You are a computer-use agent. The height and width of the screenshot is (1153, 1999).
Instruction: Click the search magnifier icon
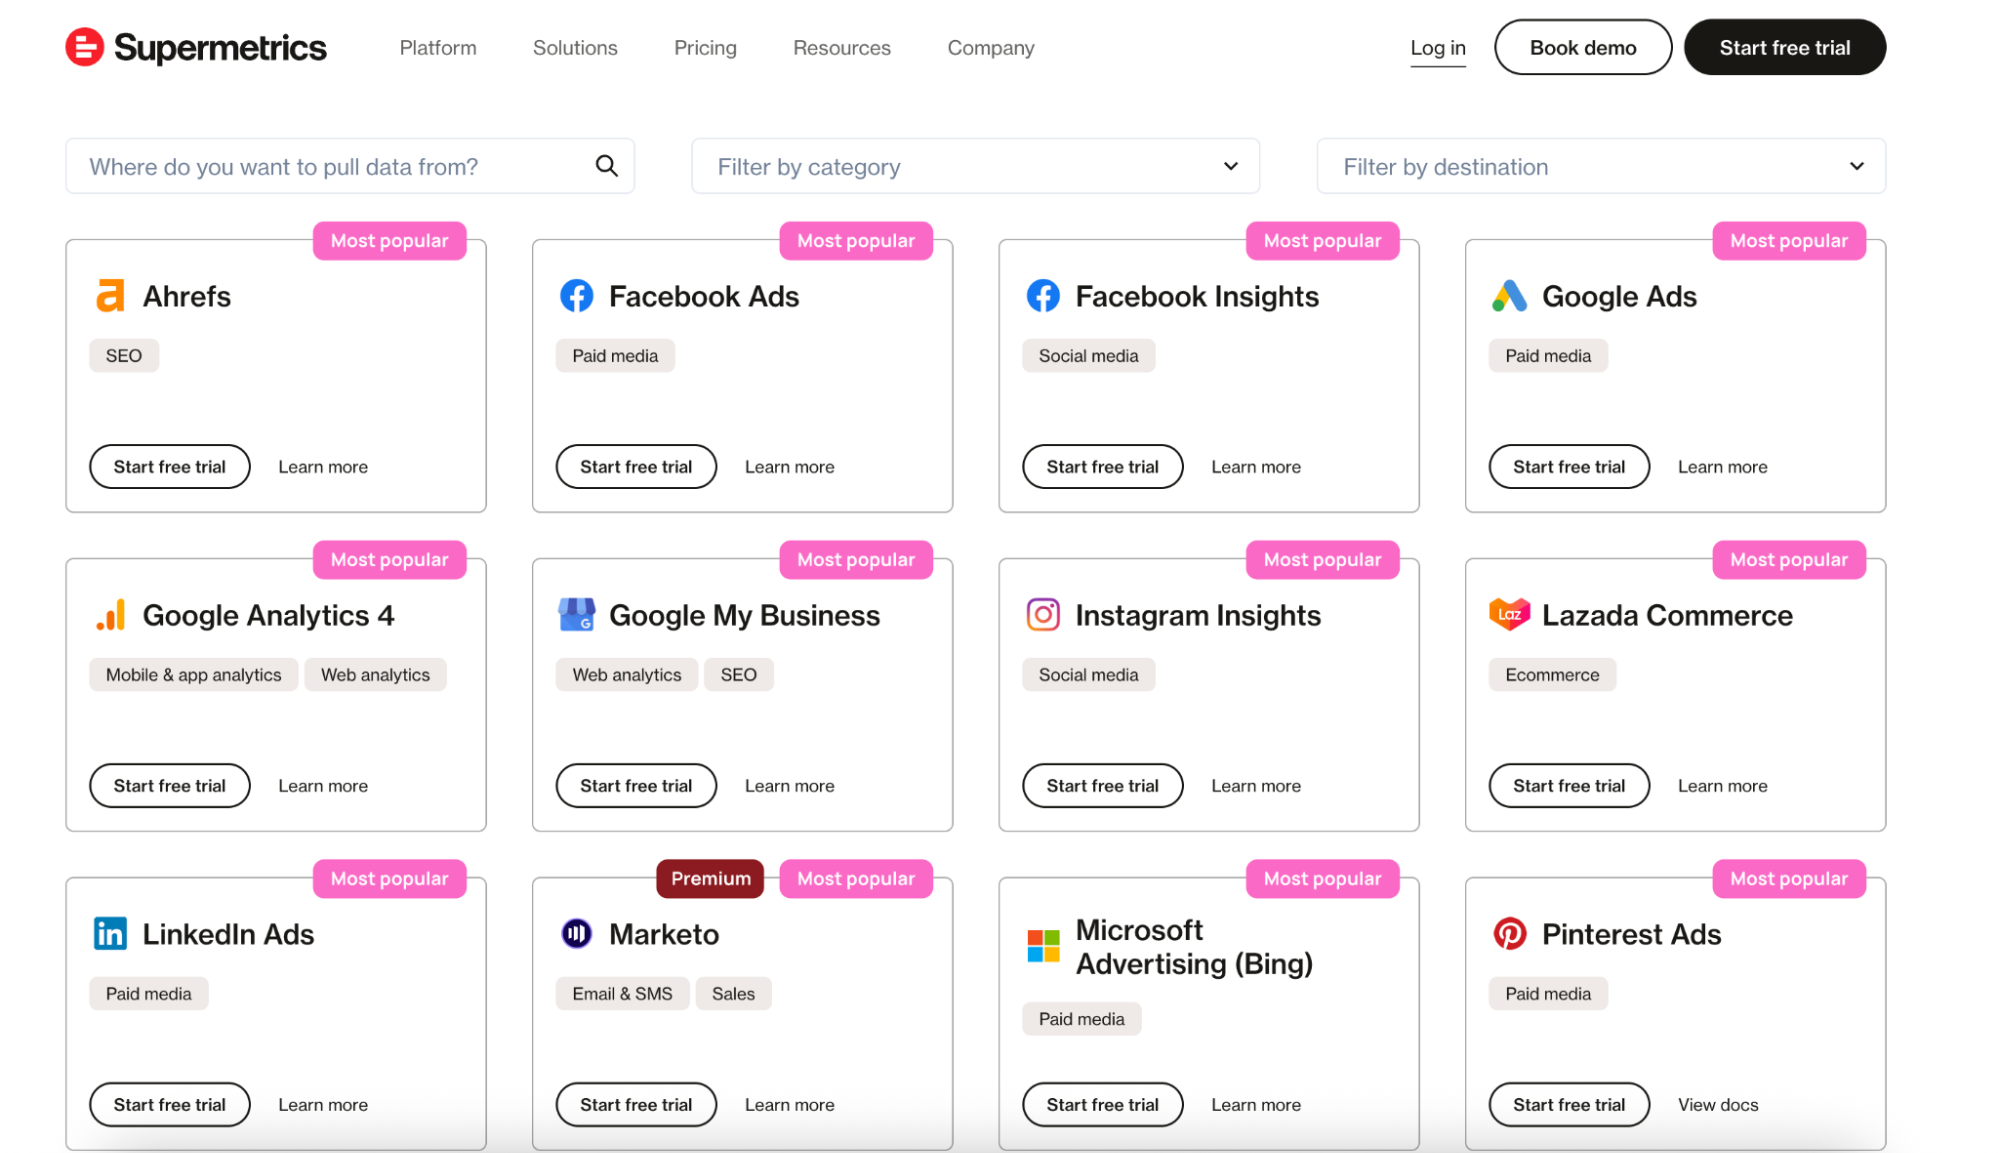pyautogui.click(x=606, y=165)
